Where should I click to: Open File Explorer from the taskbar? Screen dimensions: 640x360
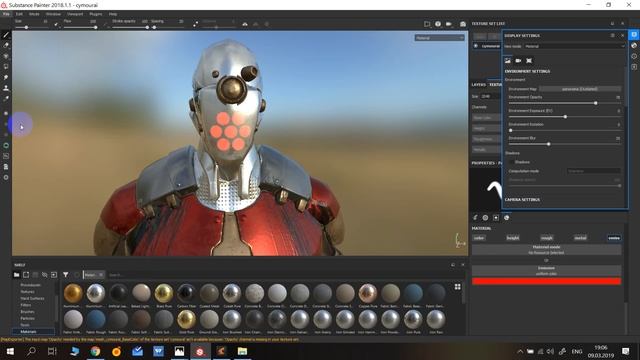(x=242, y=351)
